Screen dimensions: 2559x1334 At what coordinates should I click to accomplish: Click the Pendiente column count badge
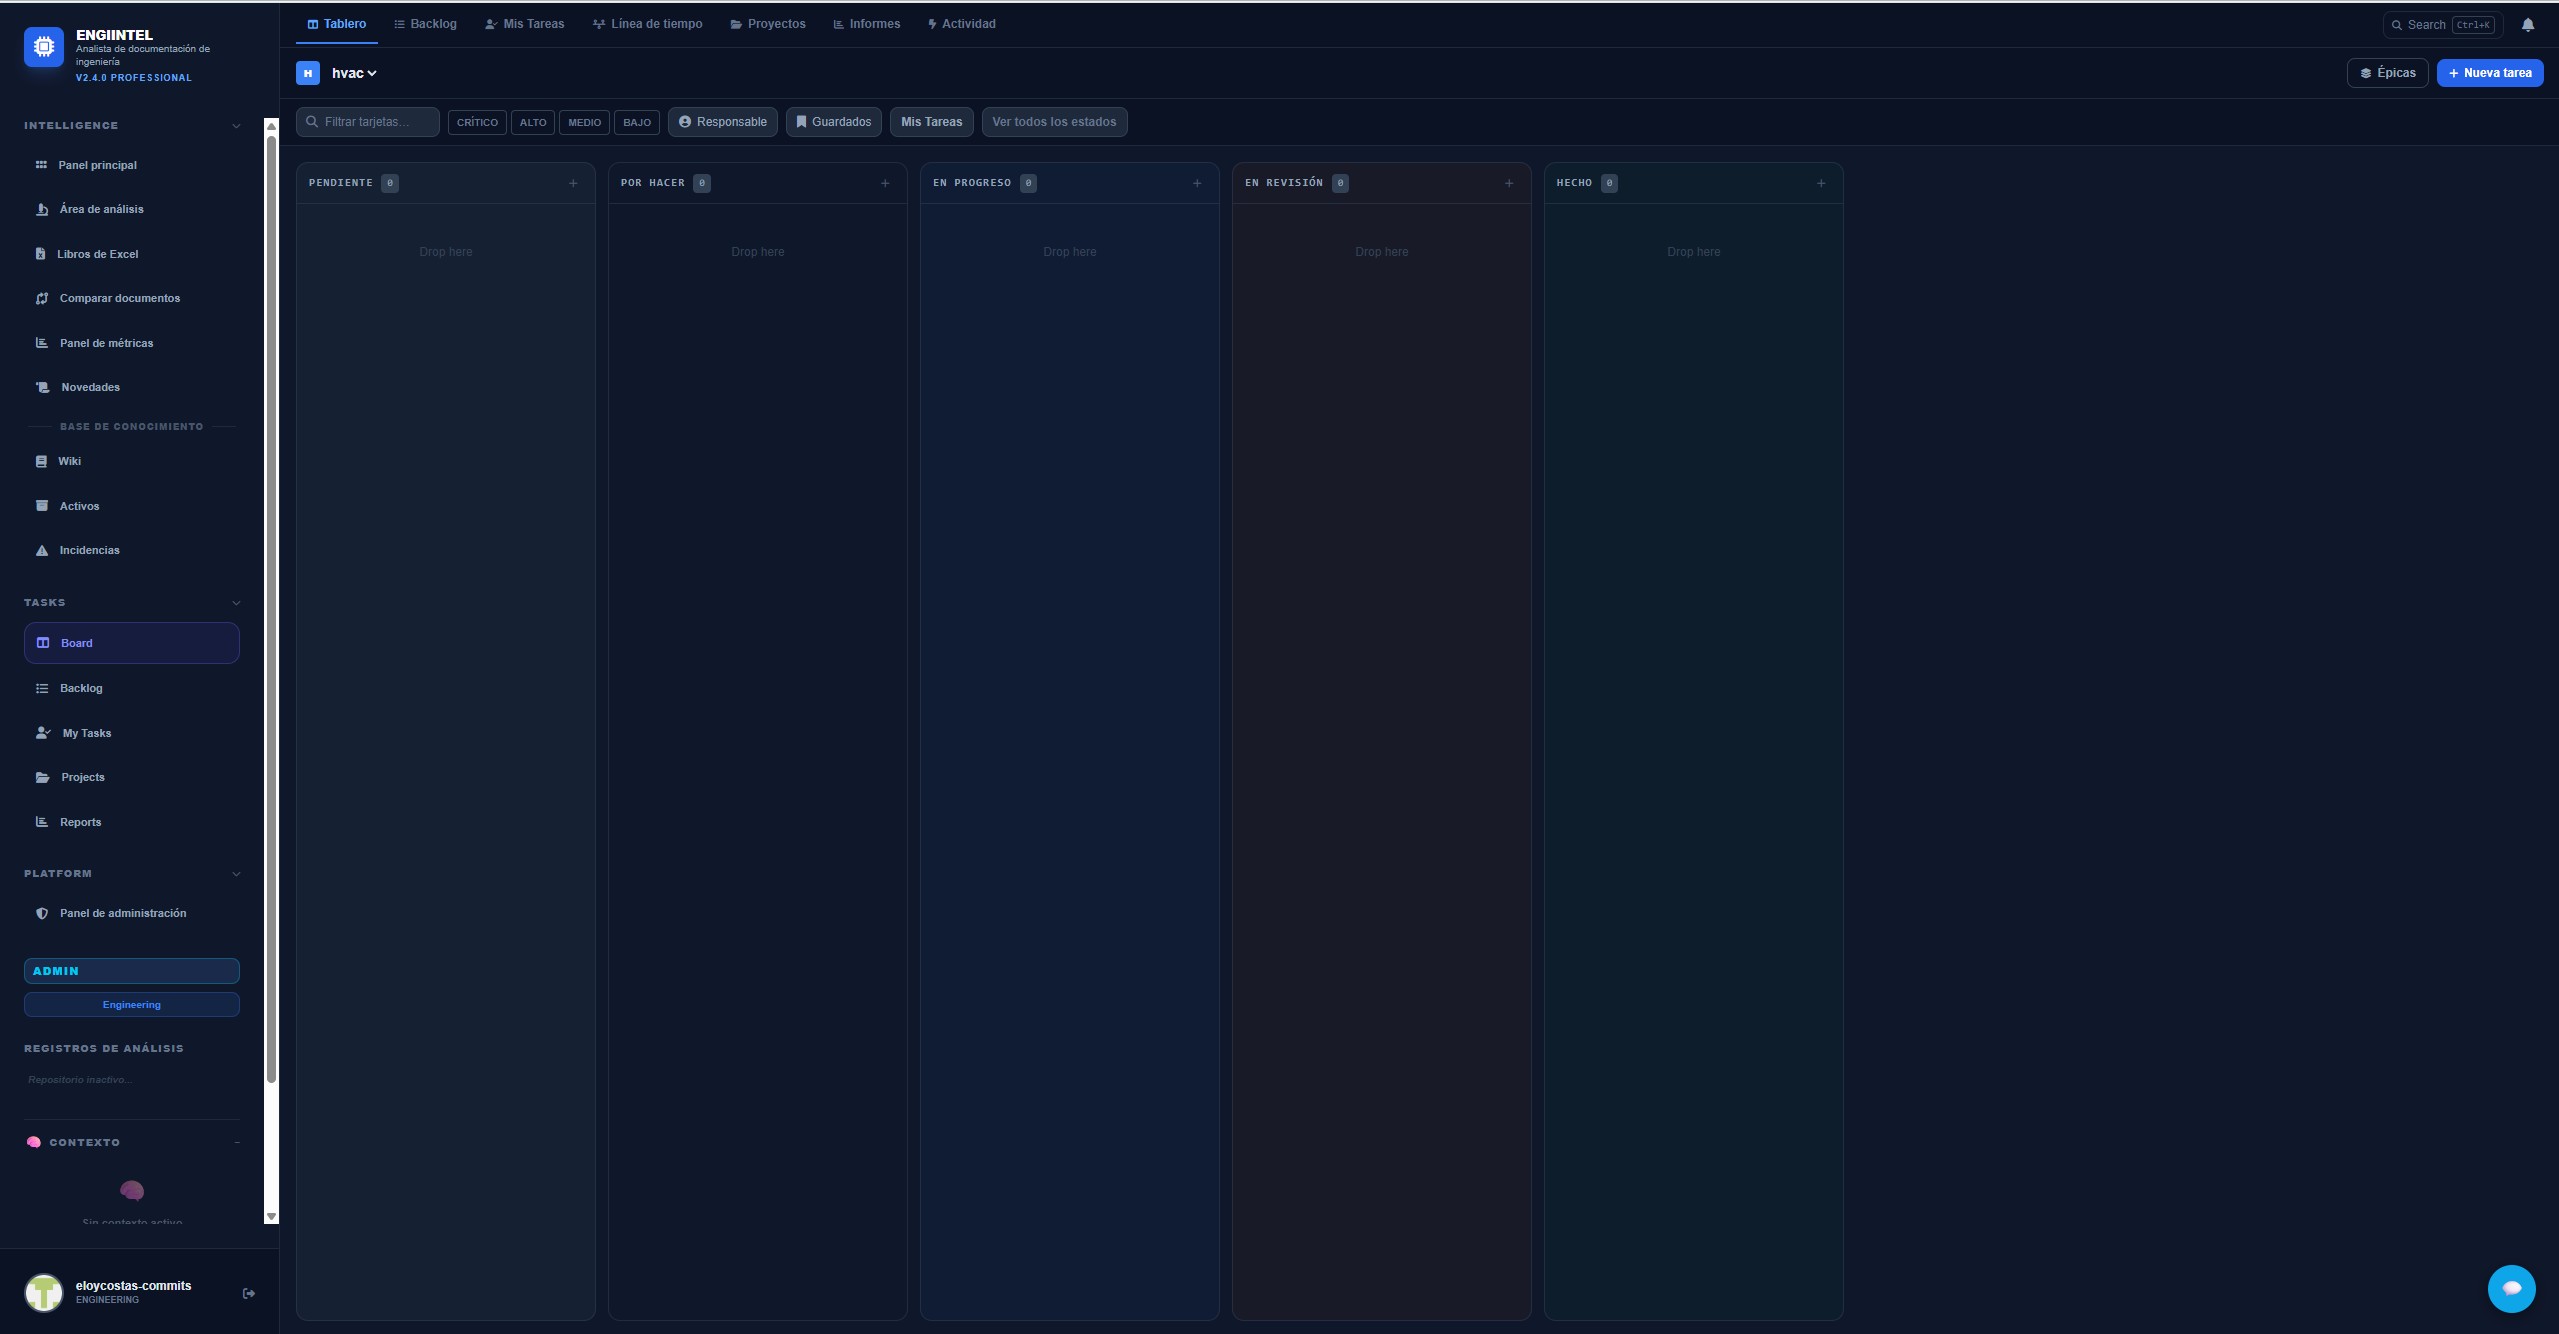(390, 183)
